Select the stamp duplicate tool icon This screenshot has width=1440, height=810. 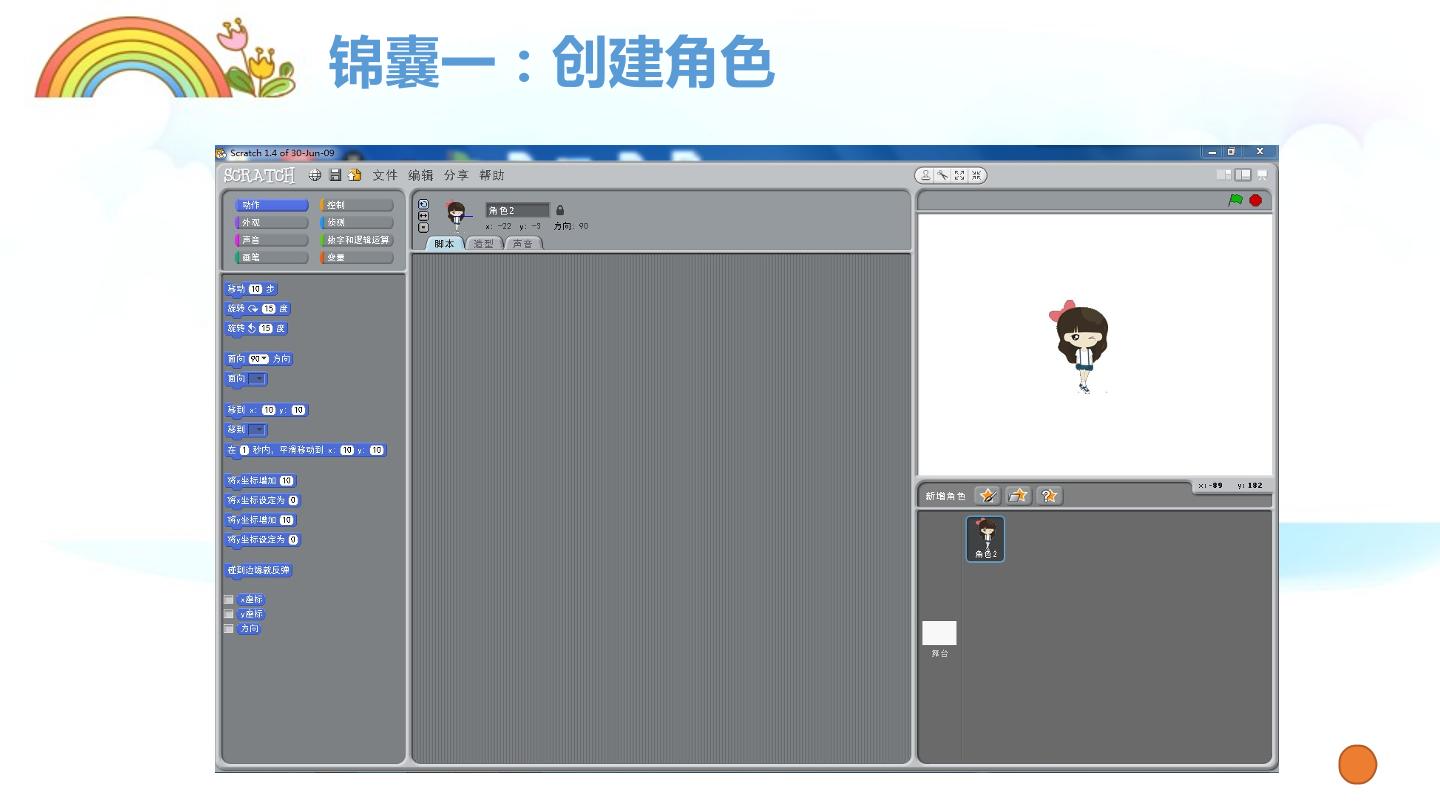(926, 175)
